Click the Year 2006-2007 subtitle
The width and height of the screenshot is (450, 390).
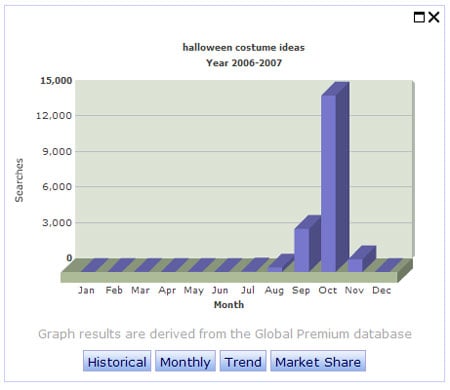(244, 63)
